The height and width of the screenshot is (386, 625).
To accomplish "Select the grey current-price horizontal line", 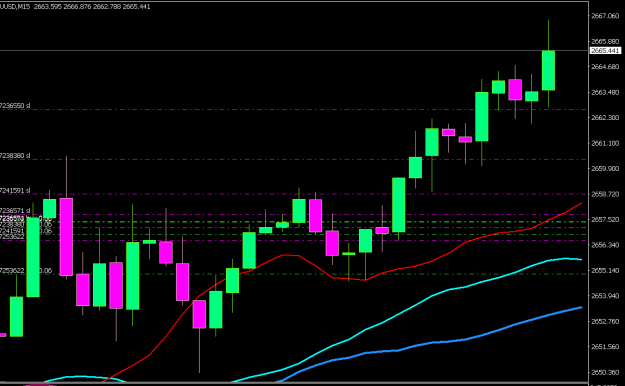I will (x=294, y=51).
